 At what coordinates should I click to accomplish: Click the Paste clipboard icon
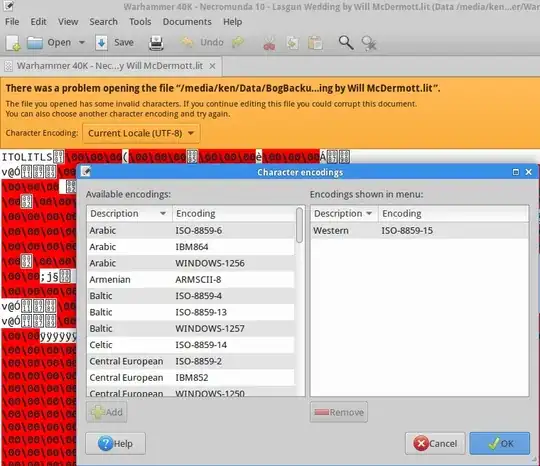(x=315, y=43)
